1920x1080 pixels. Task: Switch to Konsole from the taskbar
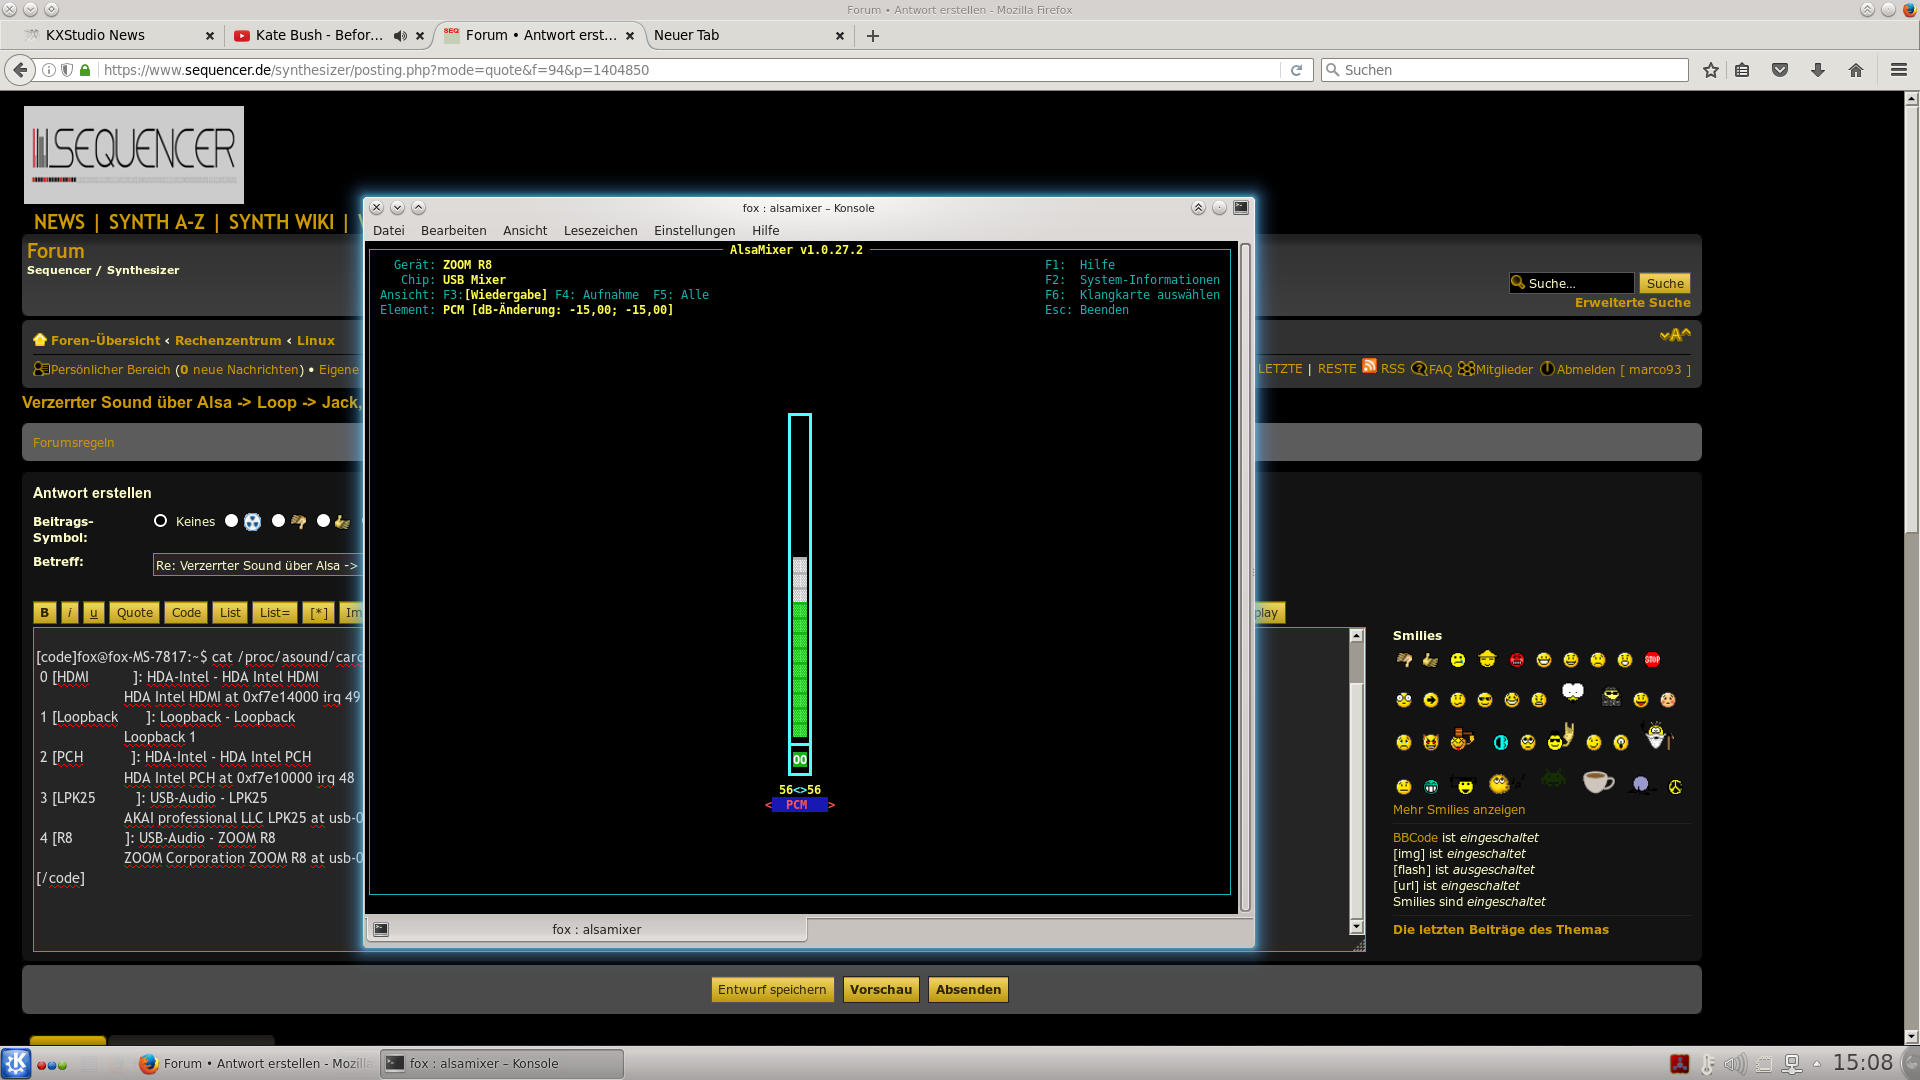[x=502, y=1063]
